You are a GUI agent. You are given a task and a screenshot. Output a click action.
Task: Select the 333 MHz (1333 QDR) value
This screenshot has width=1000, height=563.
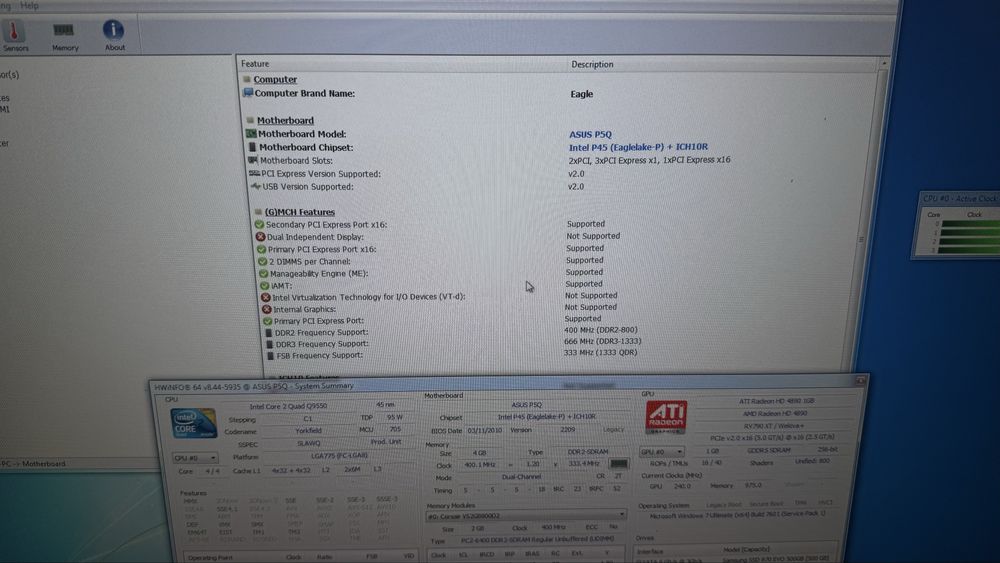(600, 352)
